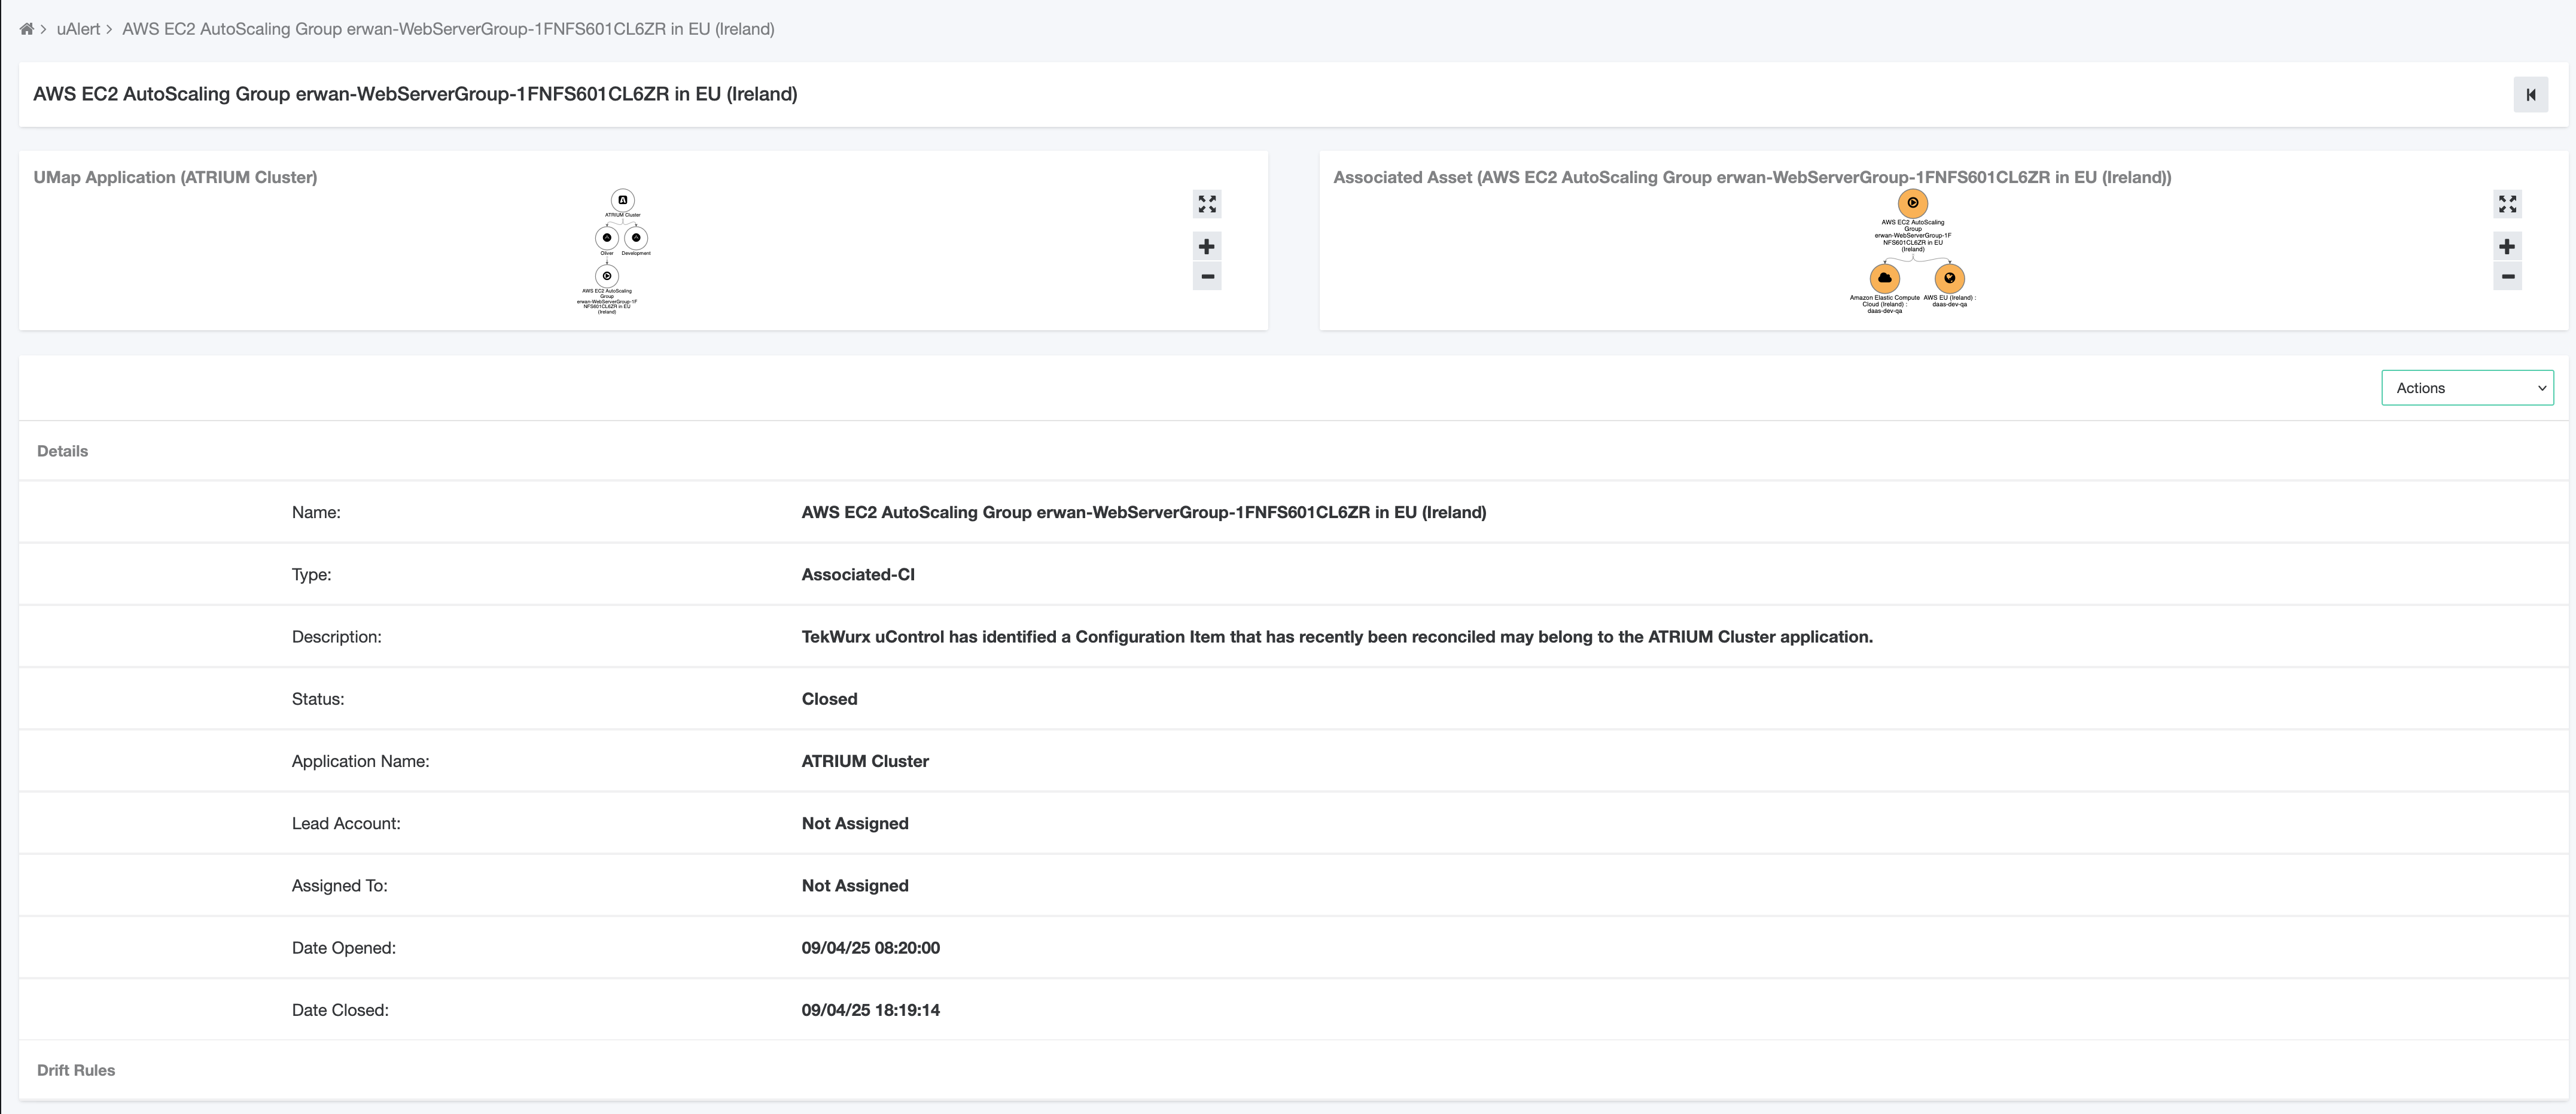The image size is (2576, 1114).
Task: Select the AWS EU (Ireland) globe node
Action: pyautogui.click(x=1949, y=278)
